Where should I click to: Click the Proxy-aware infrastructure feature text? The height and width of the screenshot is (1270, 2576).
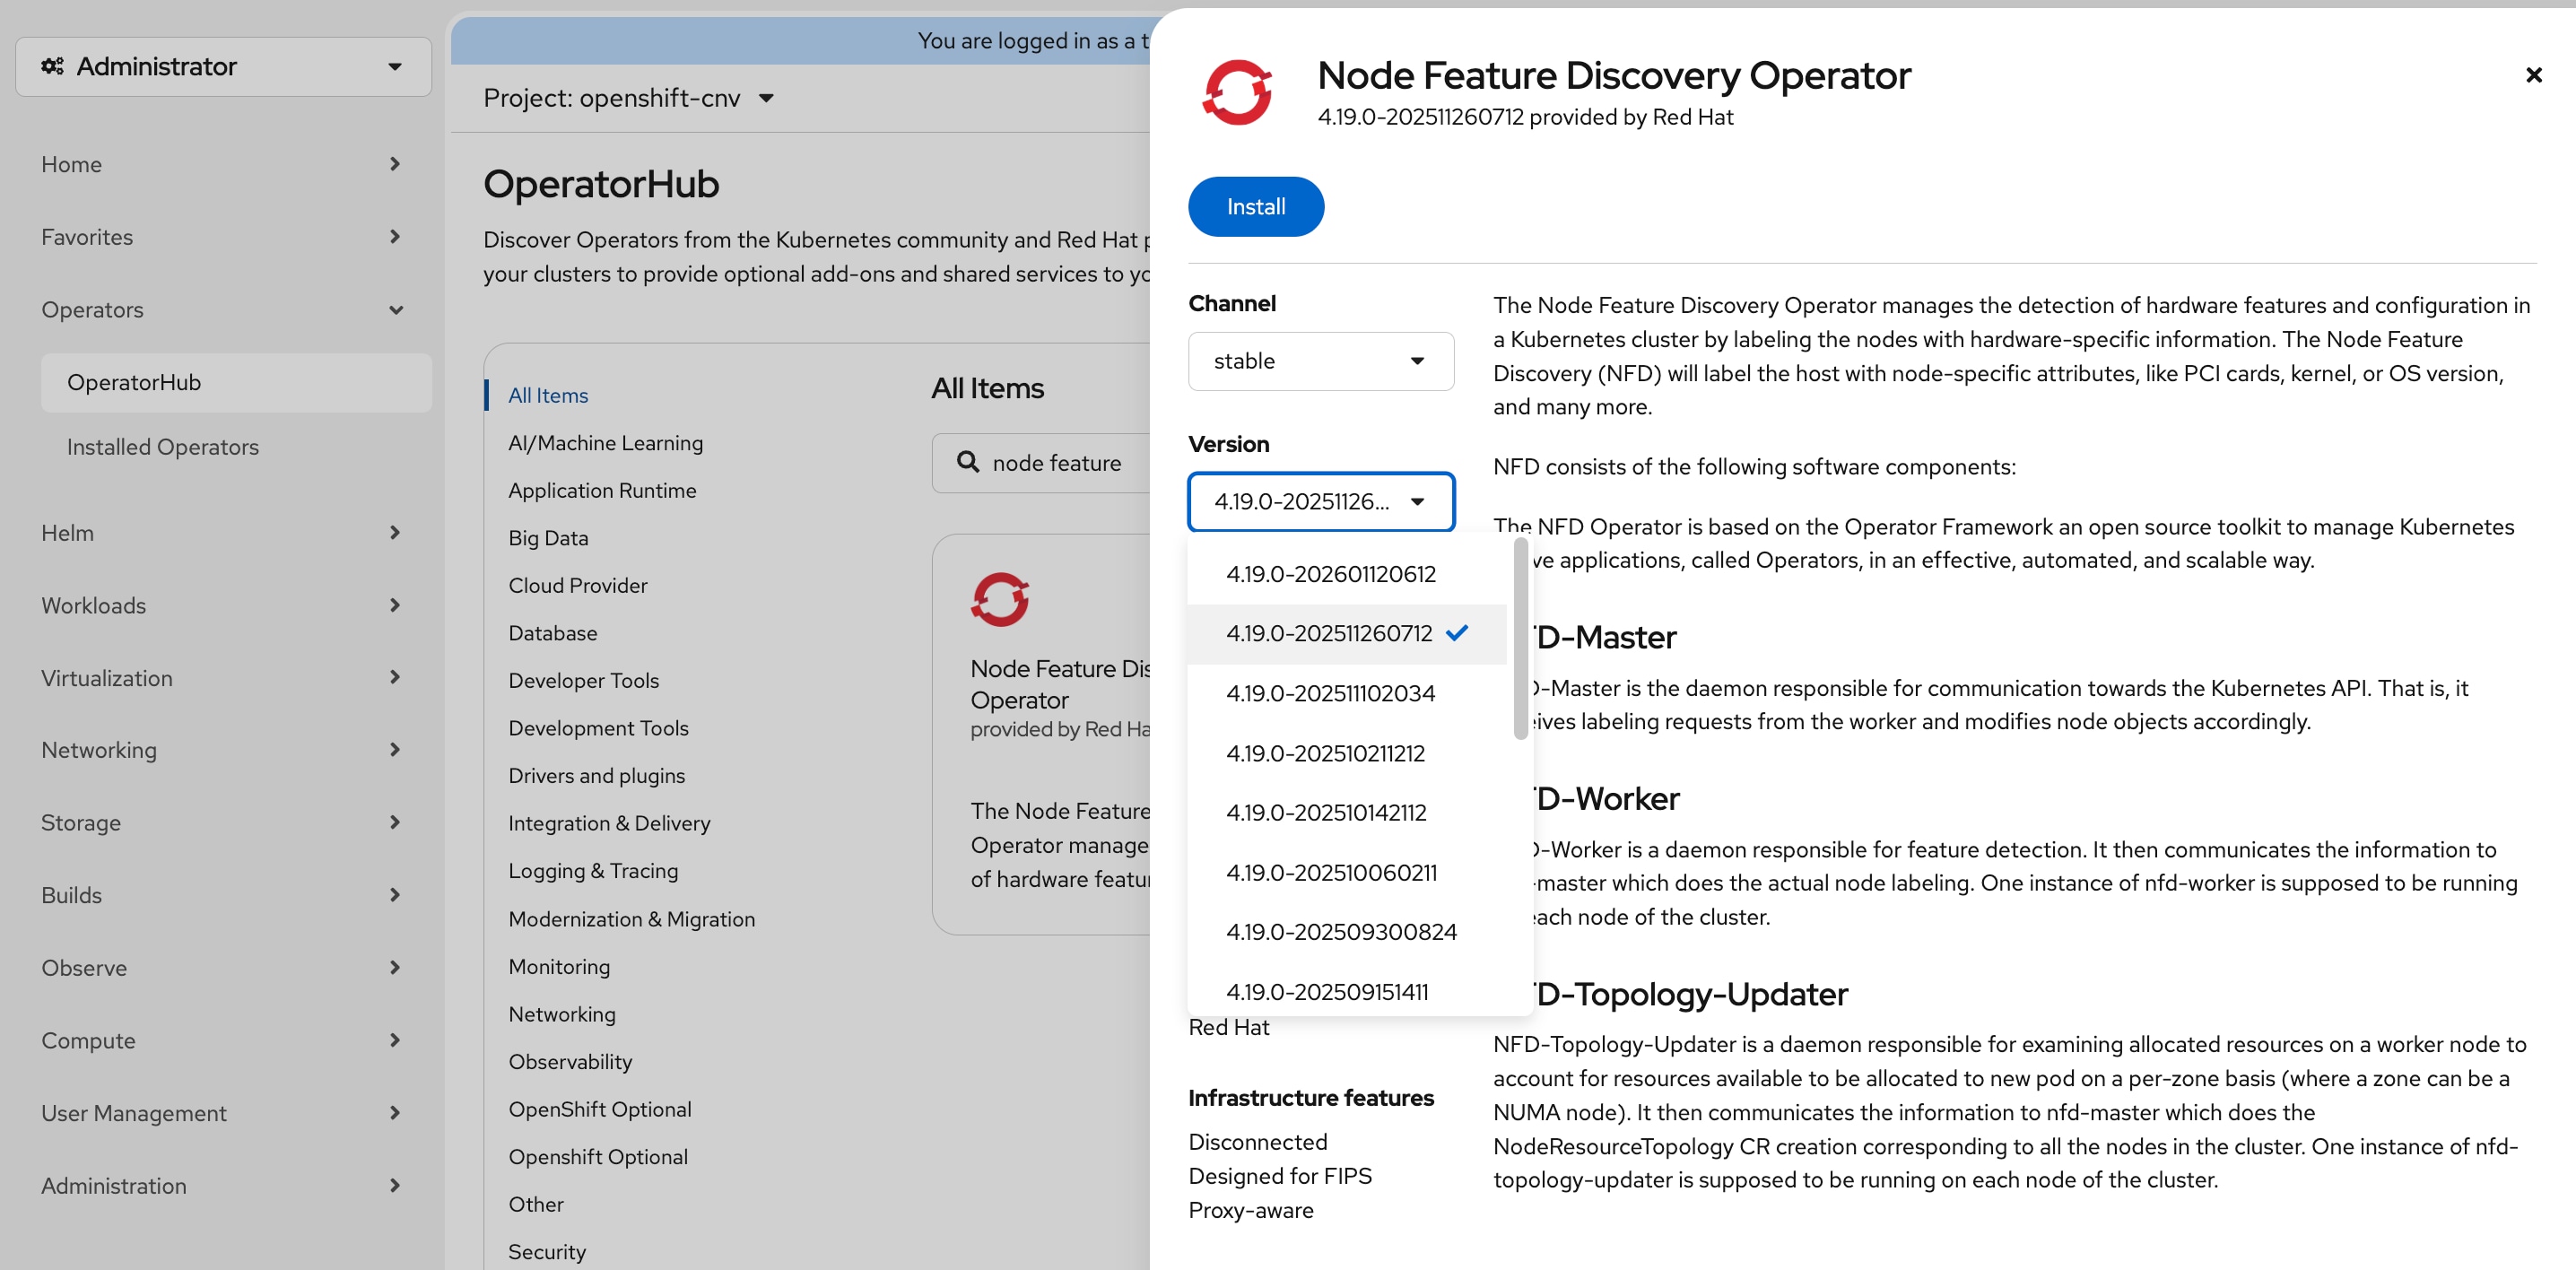1250,1210
